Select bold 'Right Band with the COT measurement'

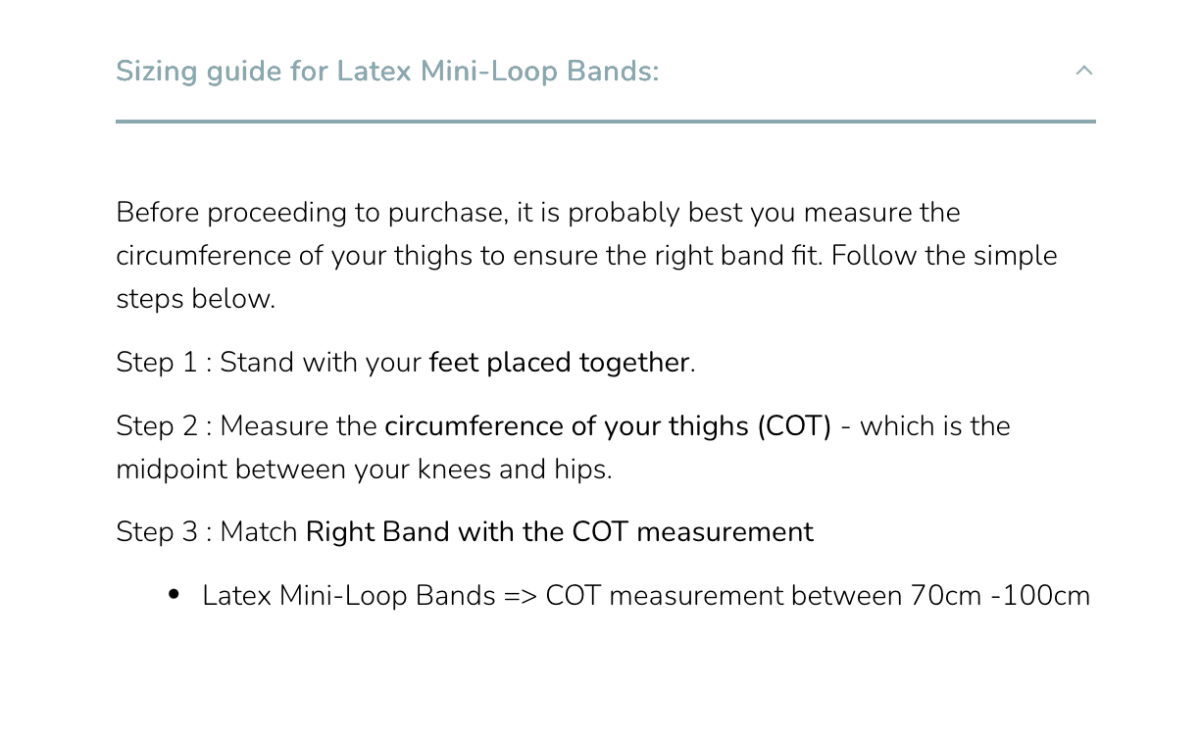pyautogui.click(x=560, y=532)
